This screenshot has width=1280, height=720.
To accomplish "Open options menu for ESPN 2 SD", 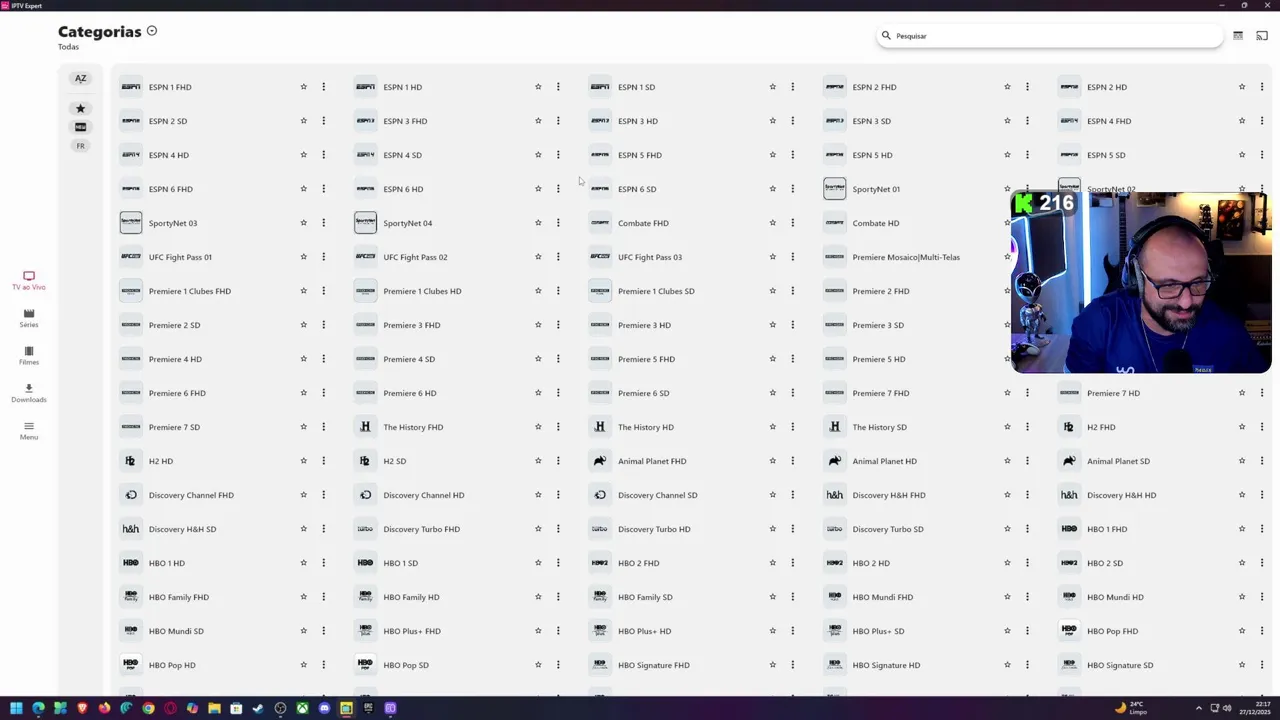I will [x=323, y=121].
